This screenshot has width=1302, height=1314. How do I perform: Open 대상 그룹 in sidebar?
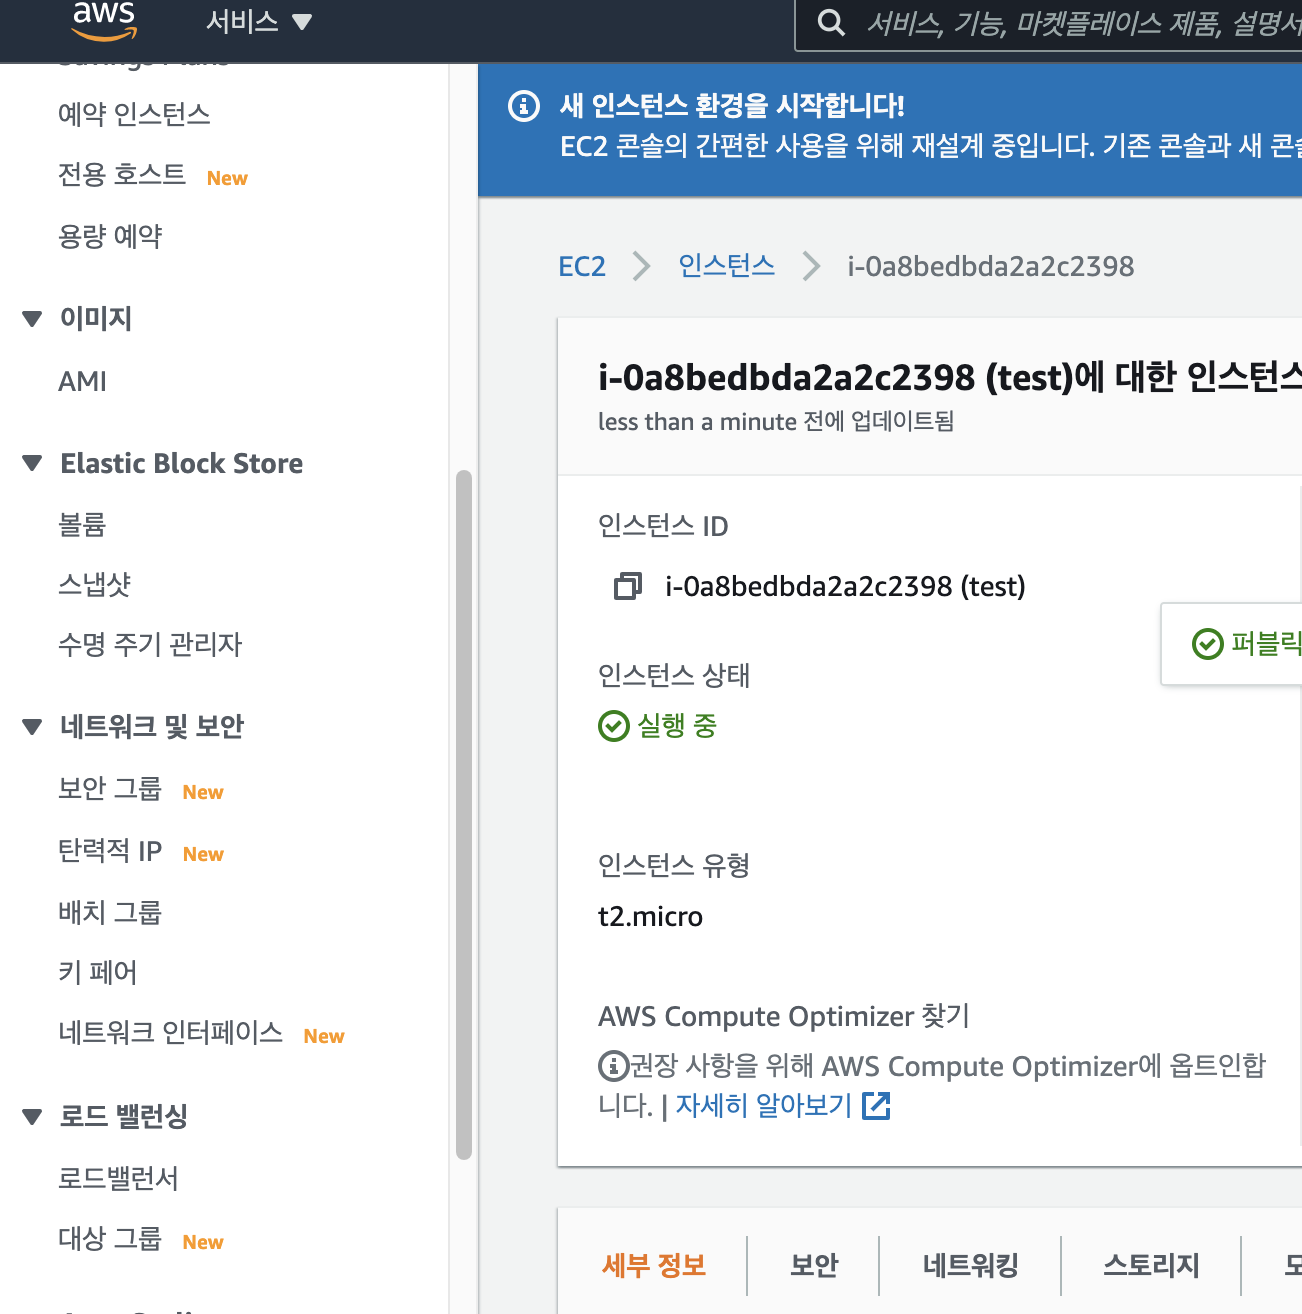pos(110,1240)
